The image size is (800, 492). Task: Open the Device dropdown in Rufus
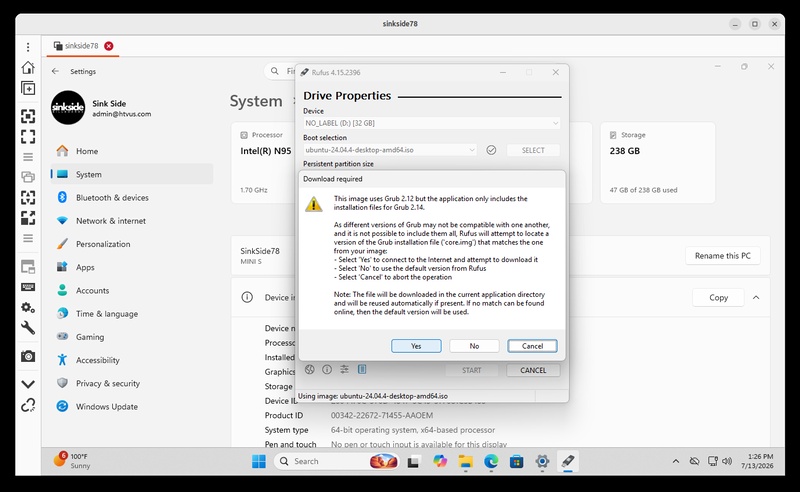[432, 123]
